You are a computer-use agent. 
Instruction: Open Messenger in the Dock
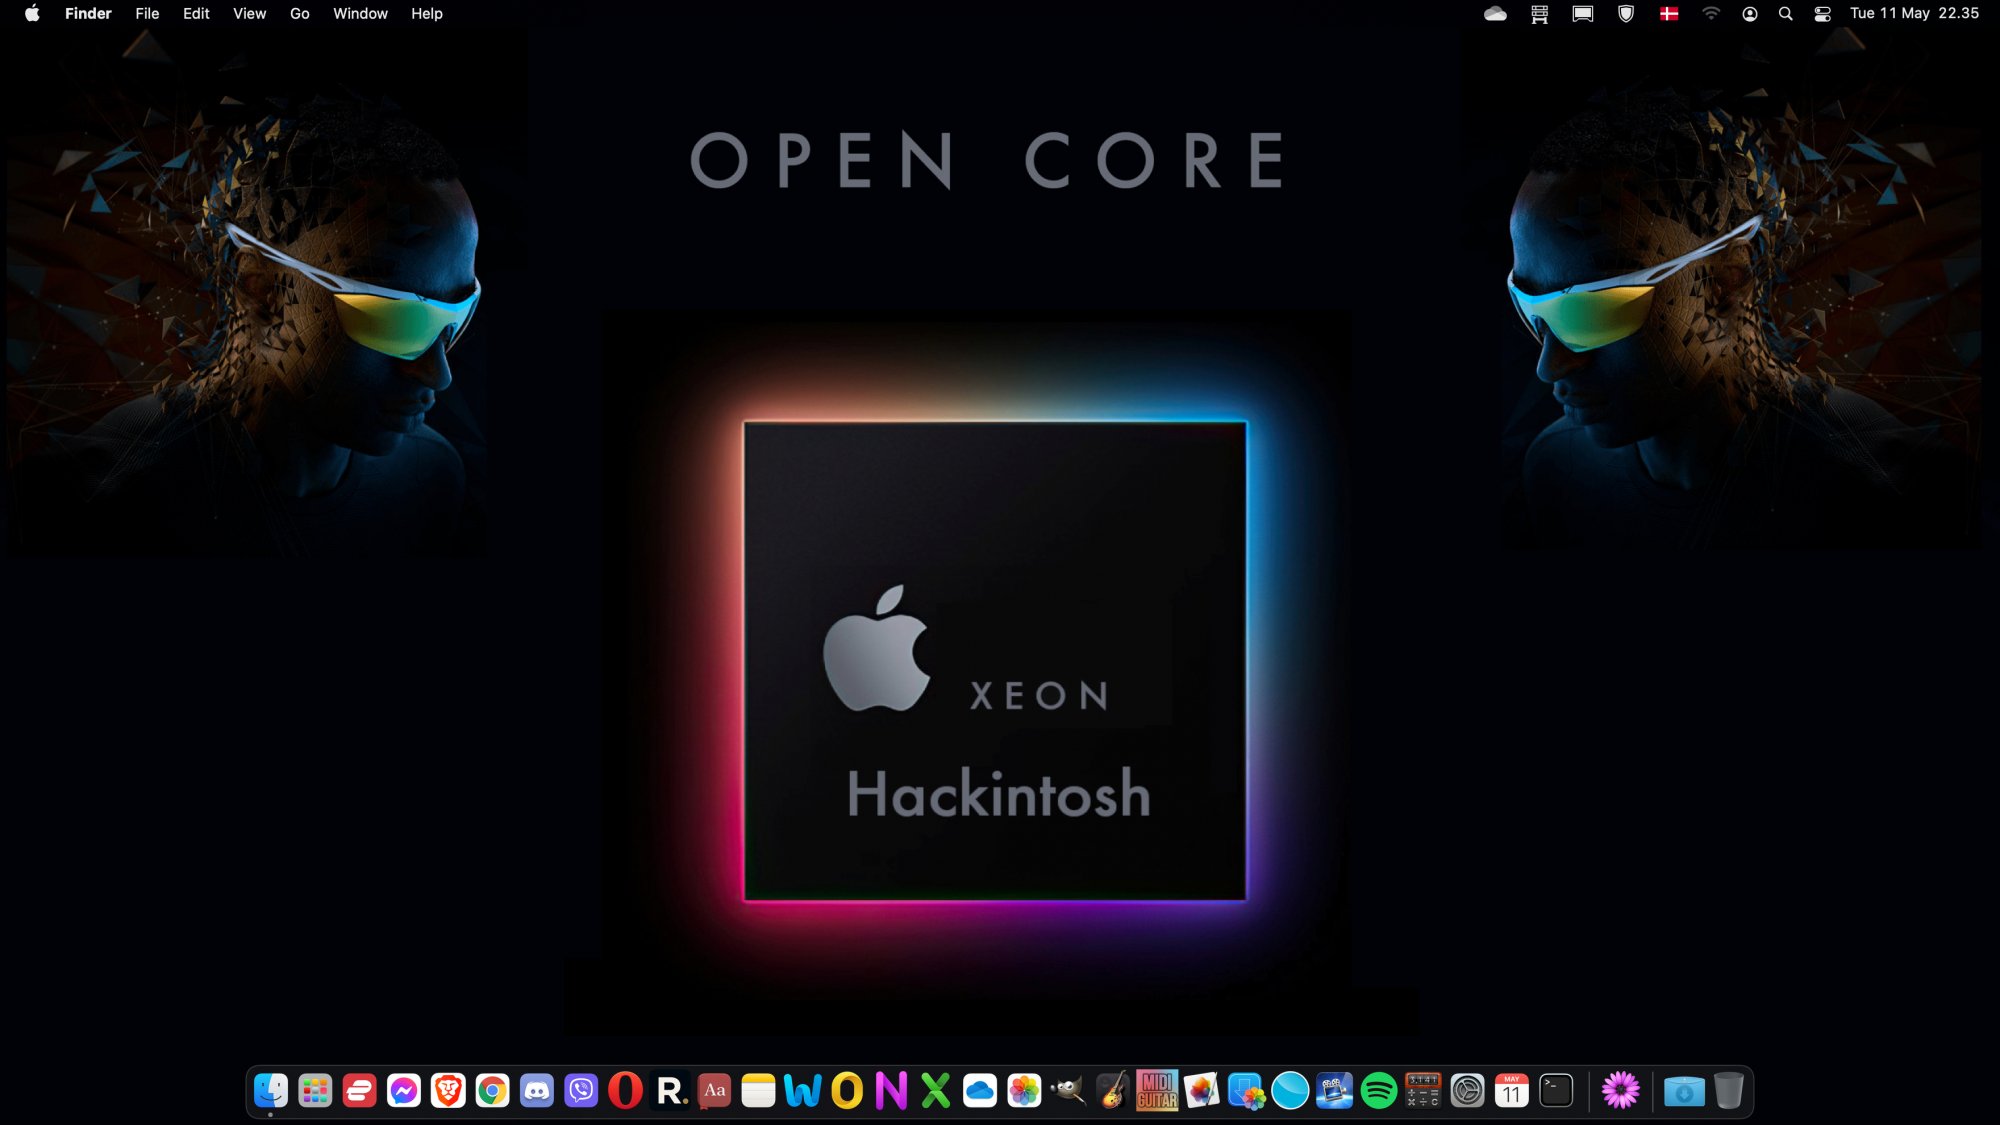(x=404, y=1090)
